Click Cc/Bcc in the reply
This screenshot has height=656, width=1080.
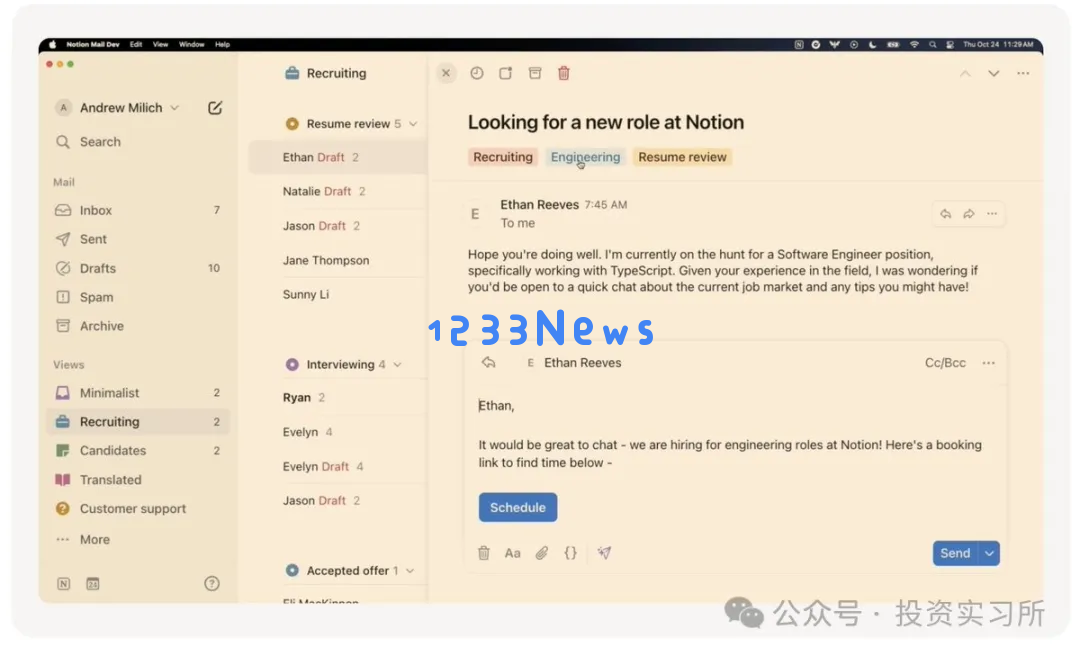click(945, 362)
